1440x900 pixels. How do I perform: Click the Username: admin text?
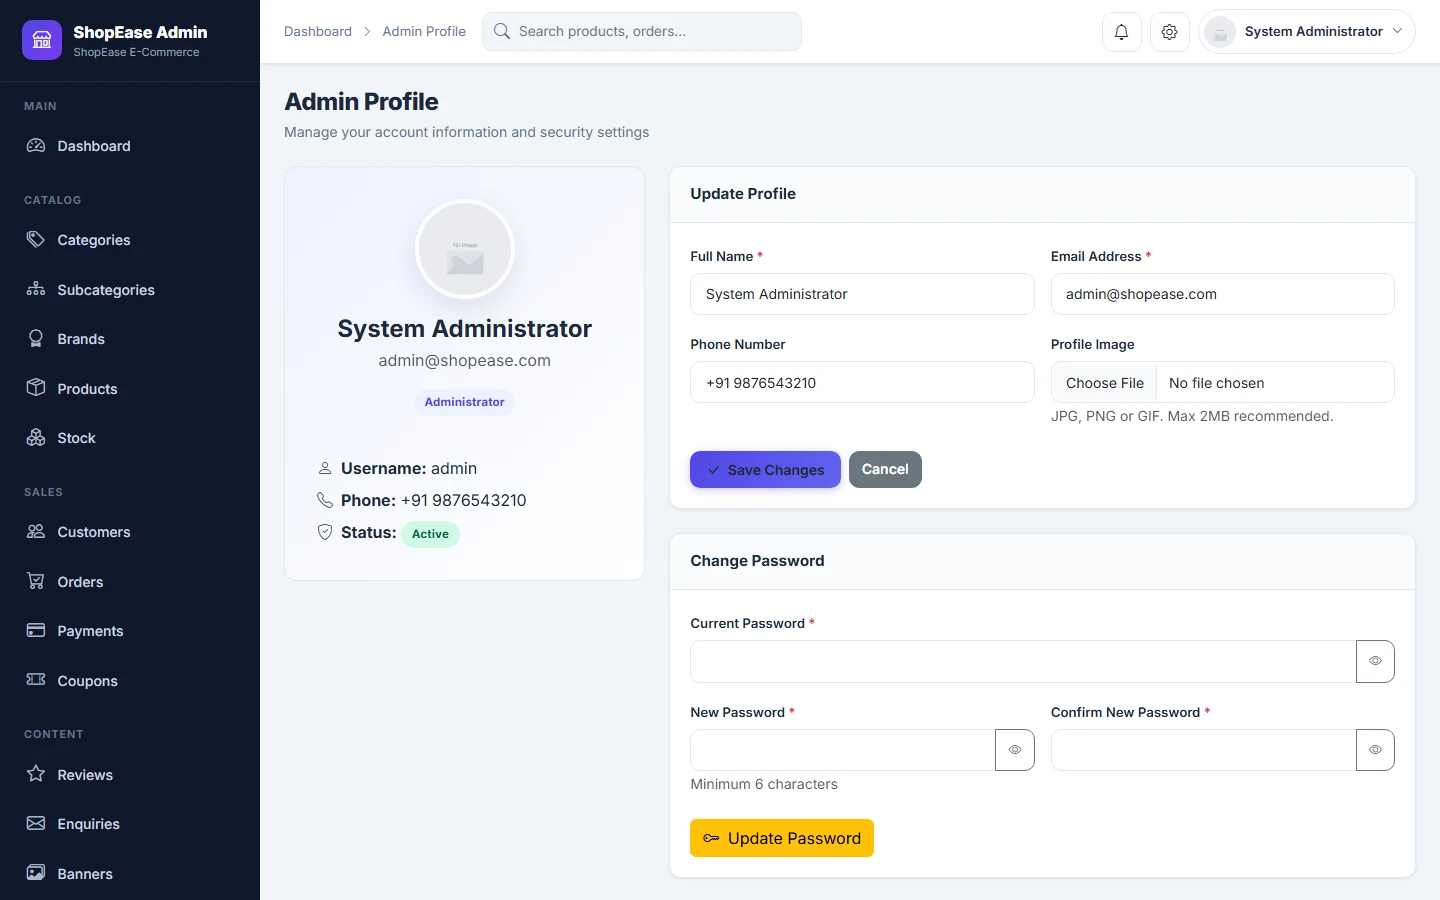pyautogui.click(x=409, y=468)
